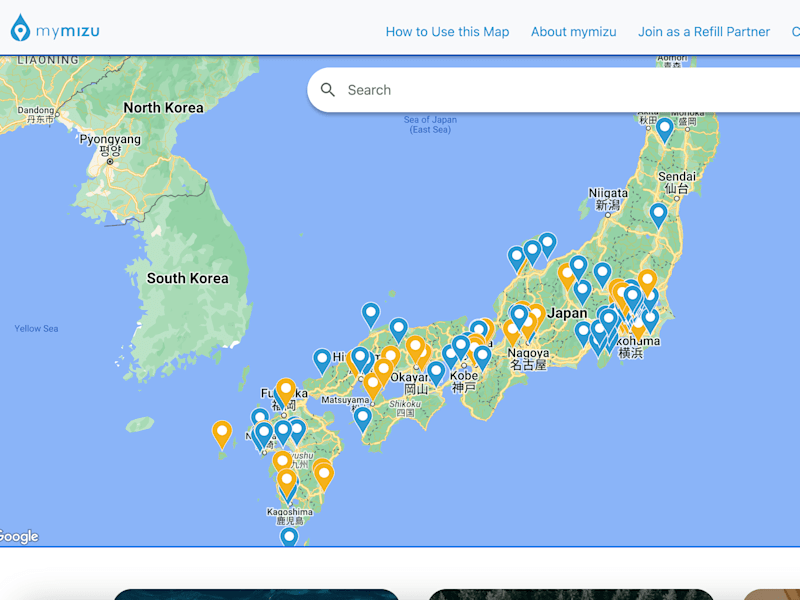Click the Yellow Sea label
800x600 pixels.
tap(36, 329)
